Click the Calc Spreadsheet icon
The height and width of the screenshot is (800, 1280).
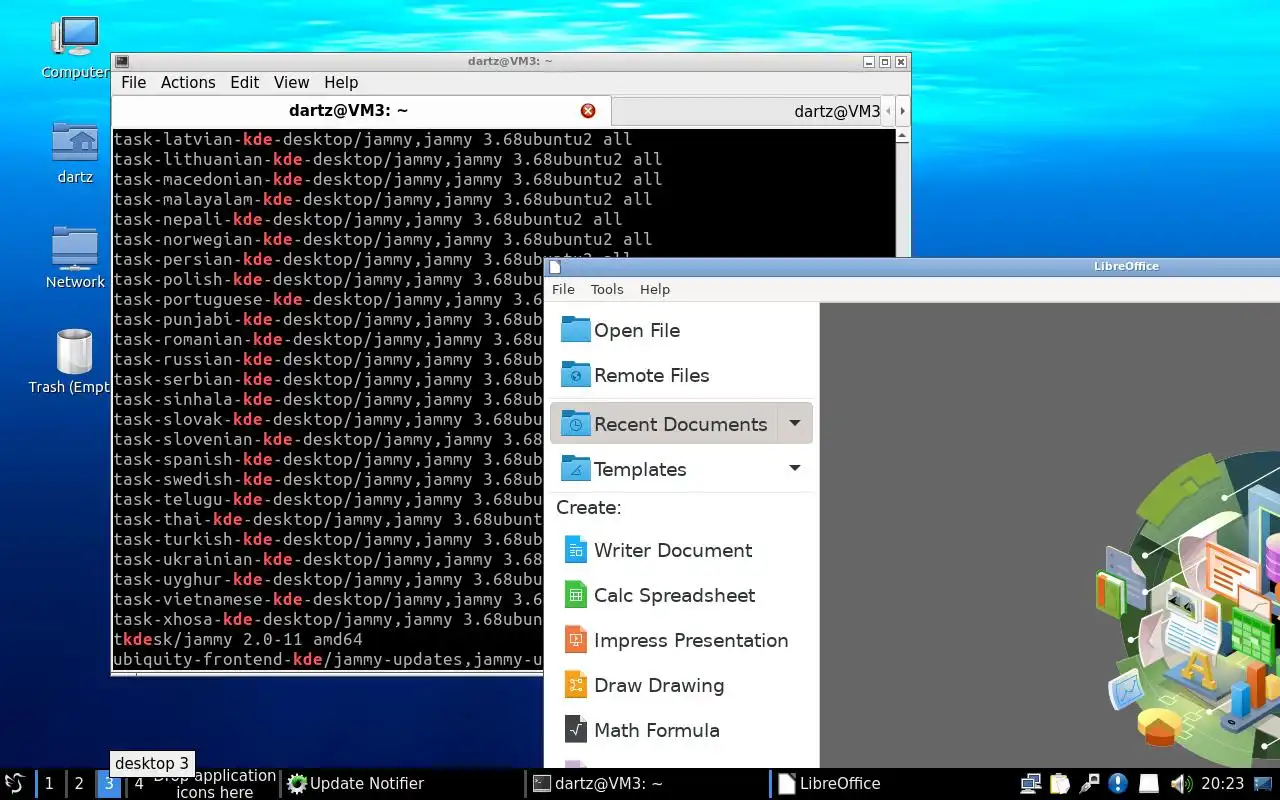point(576,595)
